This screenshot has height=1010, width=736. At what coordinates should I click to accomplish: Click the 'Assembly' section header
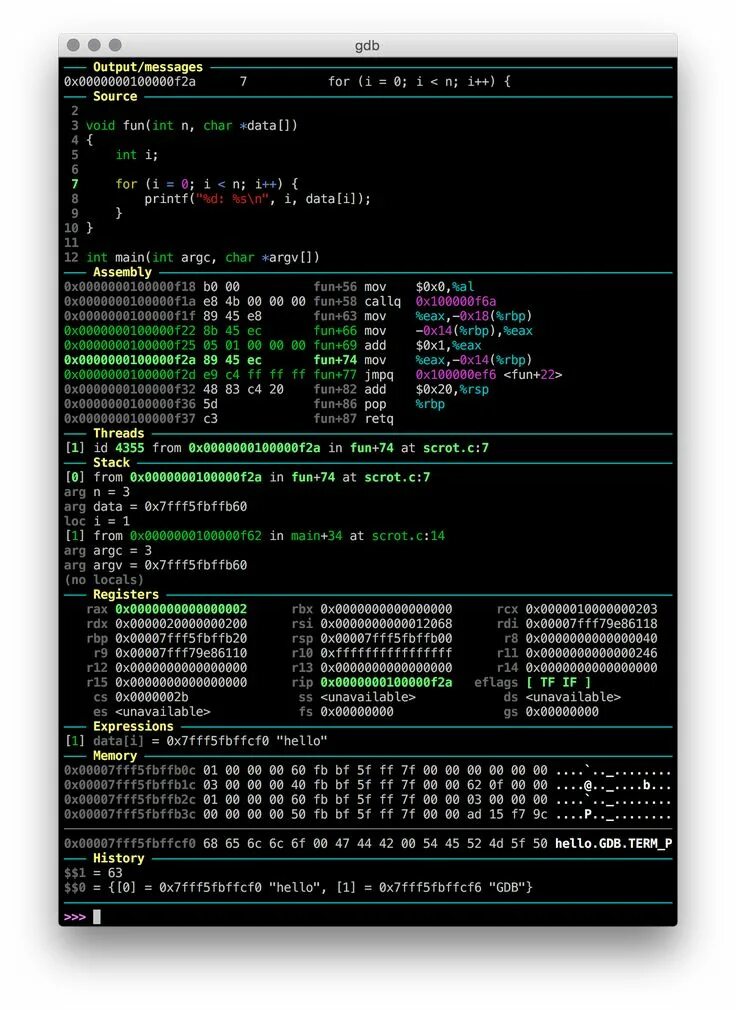(122, 272)
